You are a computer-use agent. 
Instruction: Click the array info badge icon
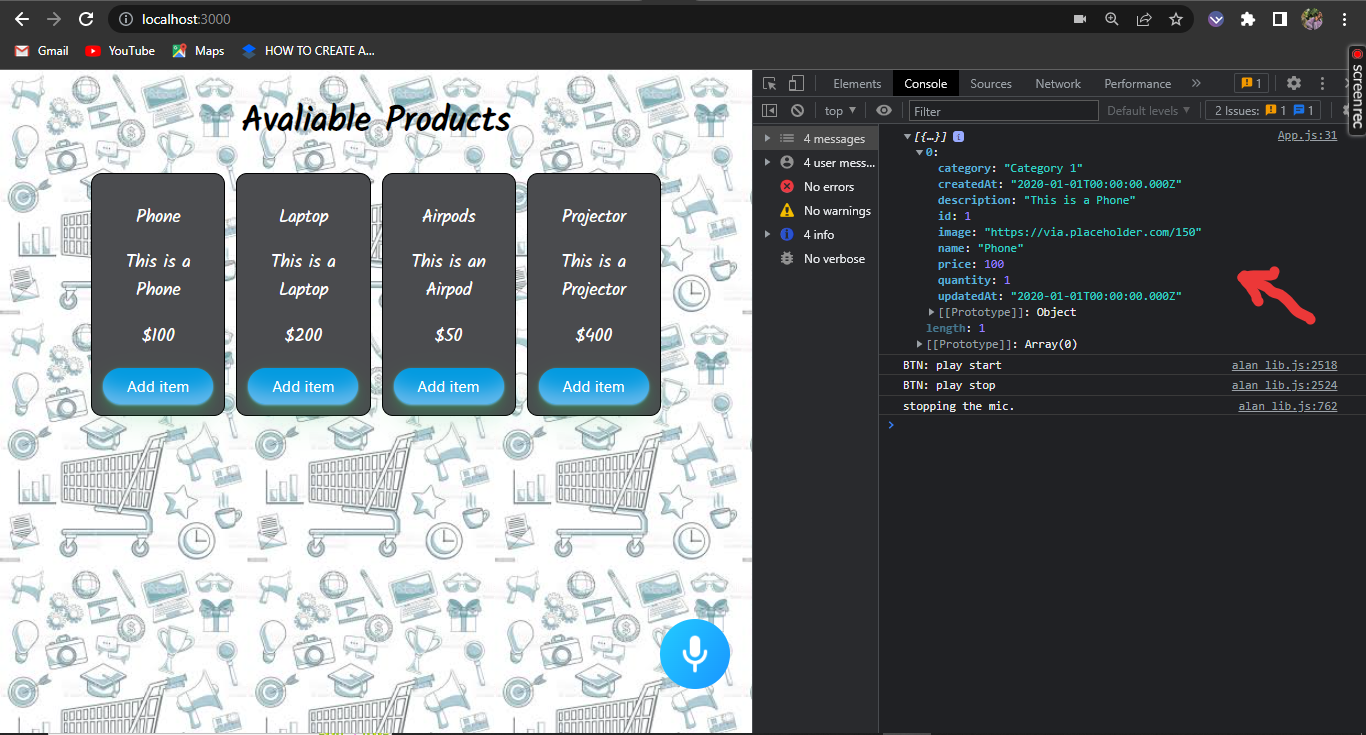tap(958, 137)
